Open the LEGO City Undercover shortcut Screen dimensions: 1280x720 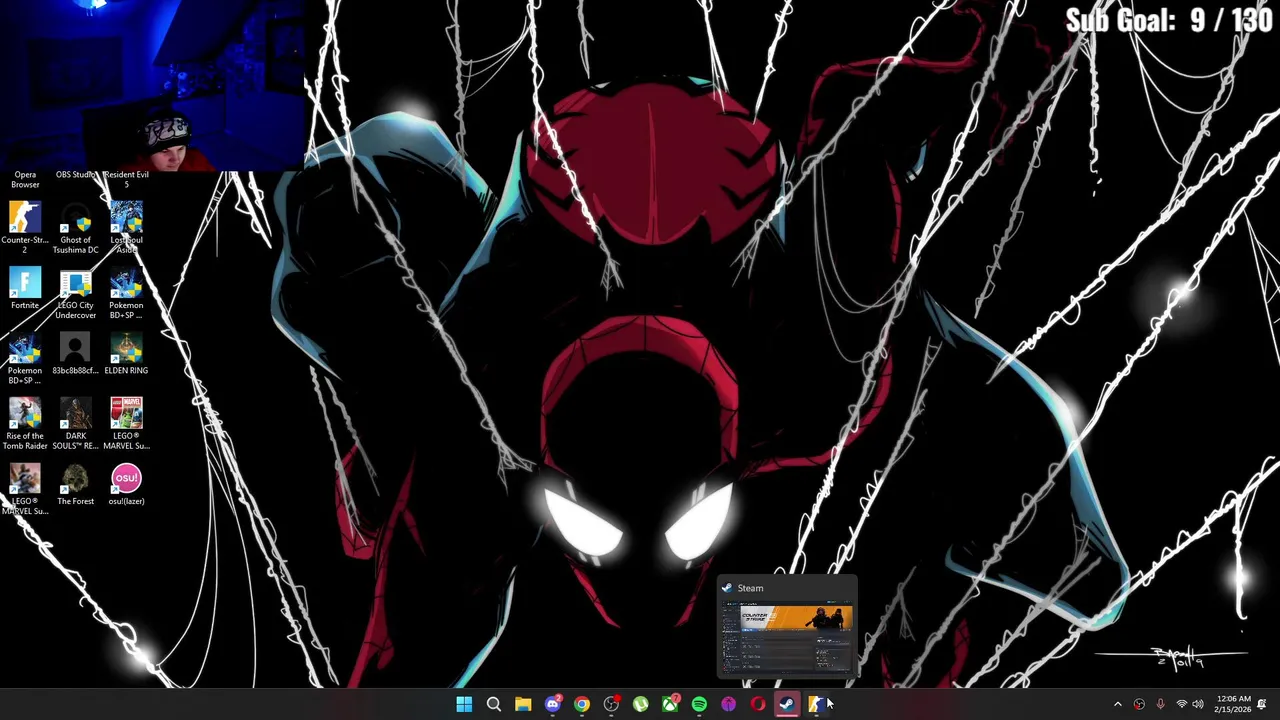(75, 295)
